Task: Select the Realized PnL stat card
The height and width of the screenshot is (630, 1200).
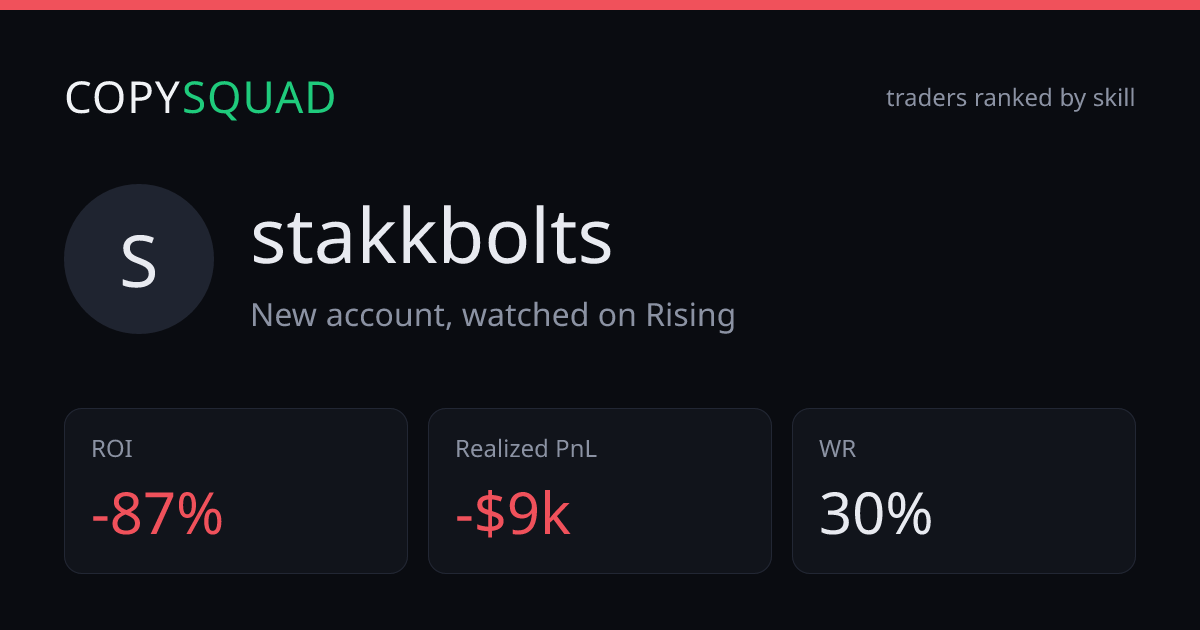Action: tap(600, 491)
